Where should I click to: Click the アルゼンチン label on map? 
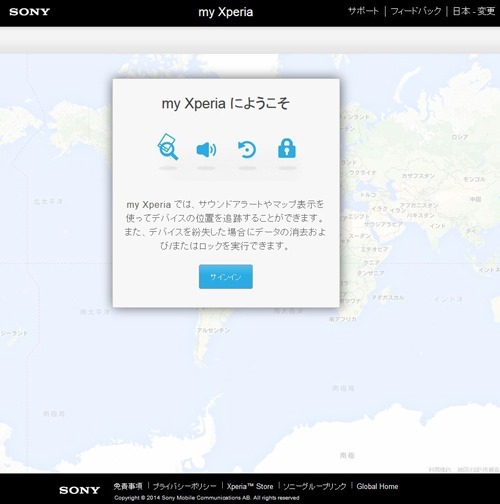[x=213, y=330]
